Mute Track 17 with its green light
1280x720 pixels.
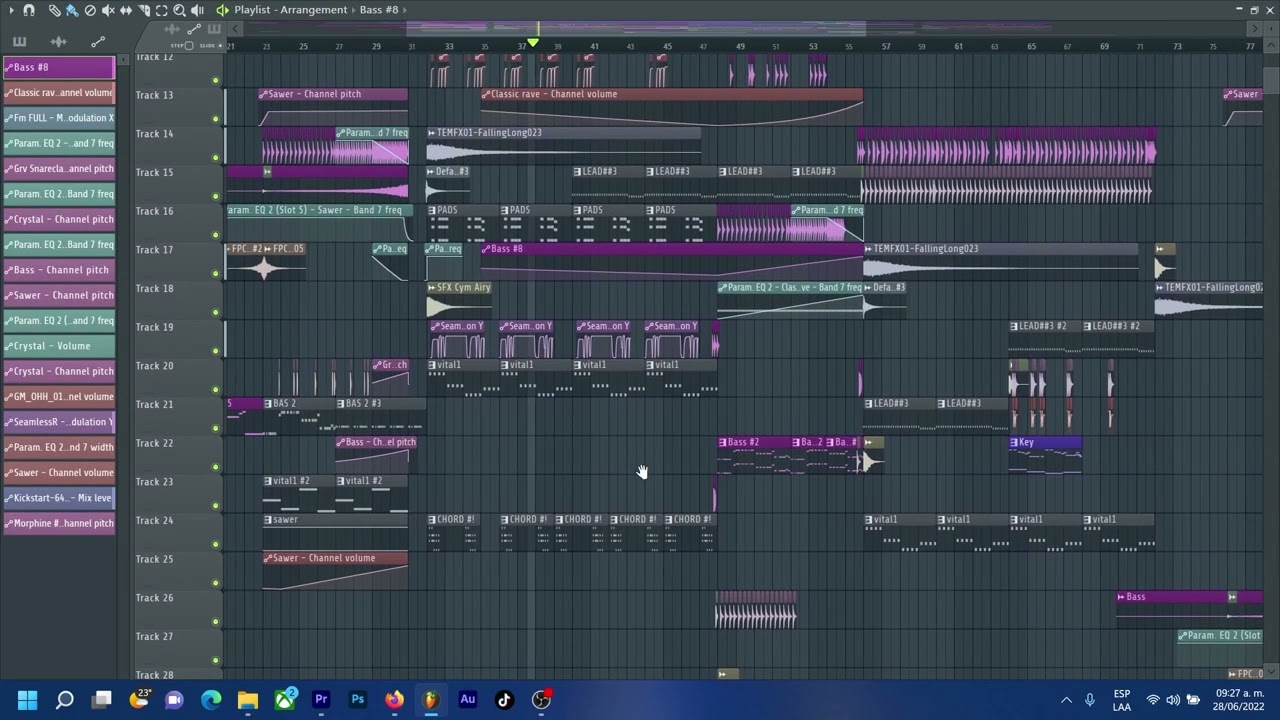click(215, 273)
